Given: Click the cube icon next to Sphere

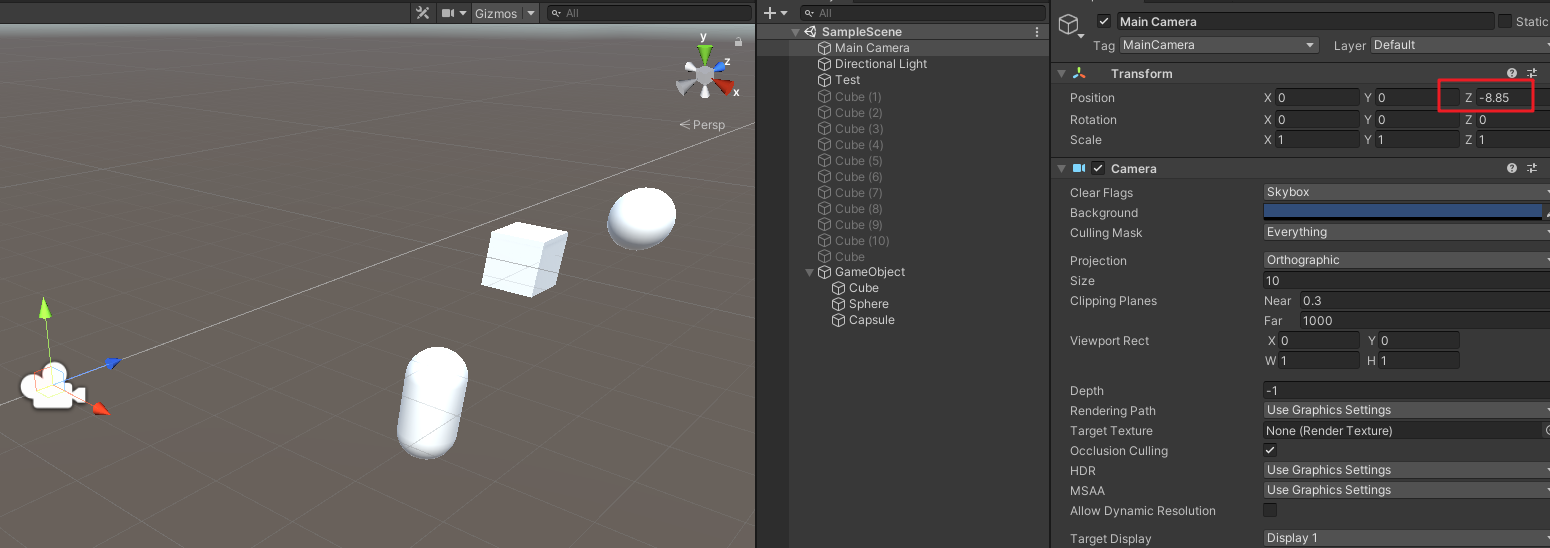Looking at the screenshot, I should [839, 304].
